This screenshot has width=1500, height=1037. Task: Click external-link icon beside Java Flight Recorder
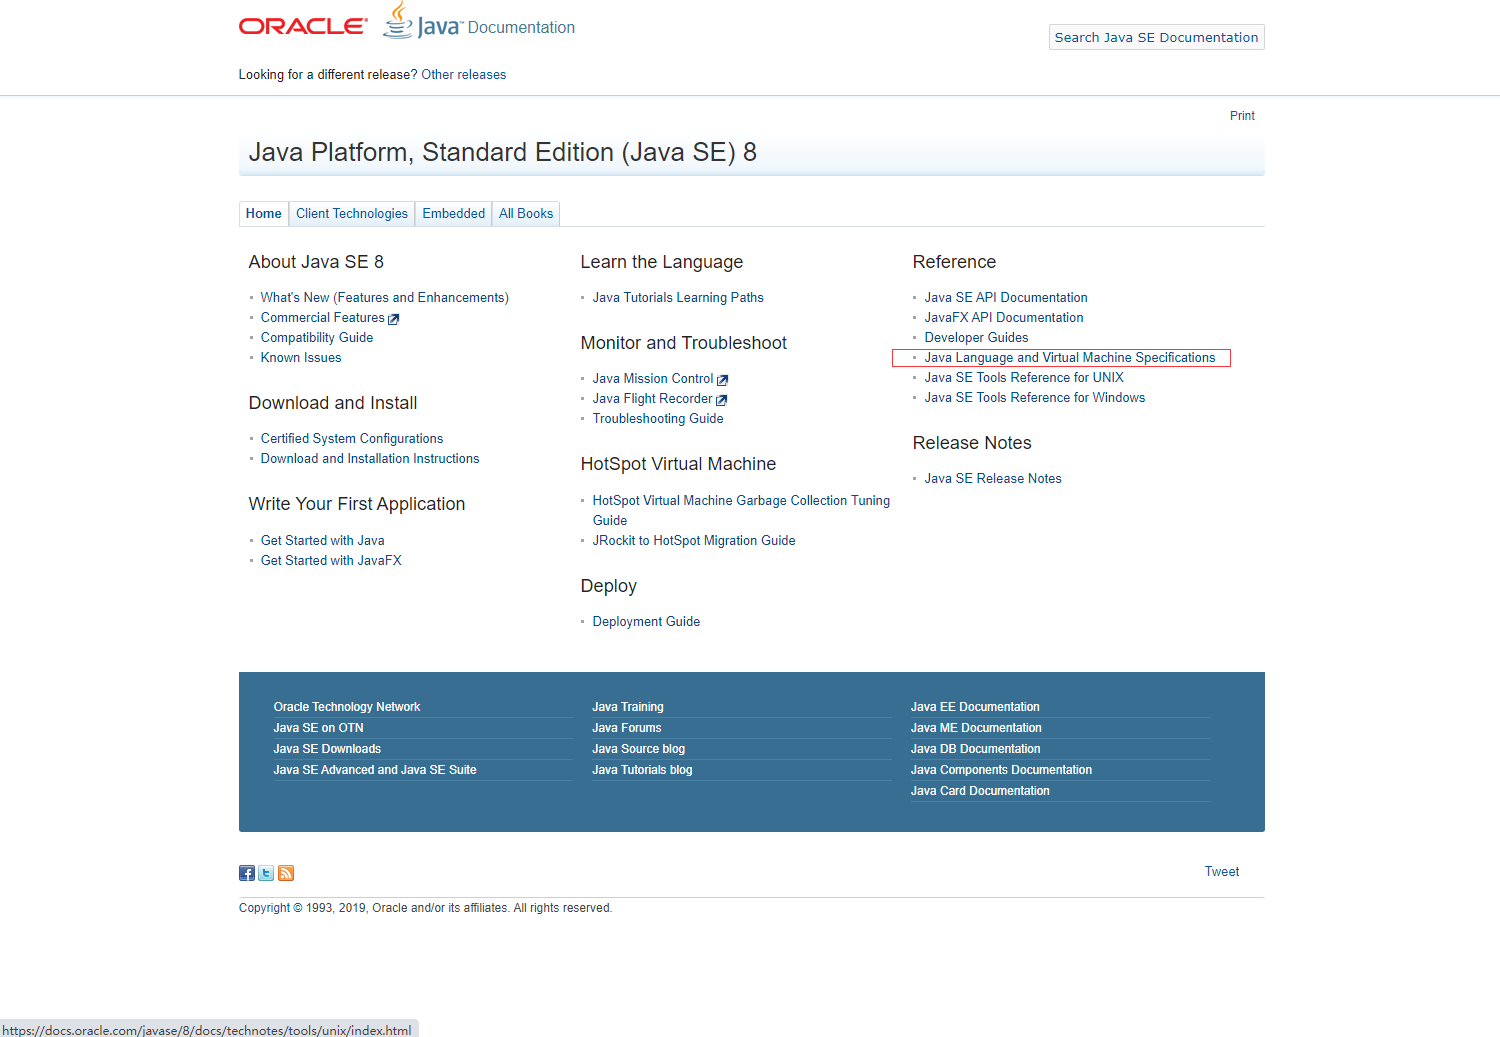coord(722,400)
